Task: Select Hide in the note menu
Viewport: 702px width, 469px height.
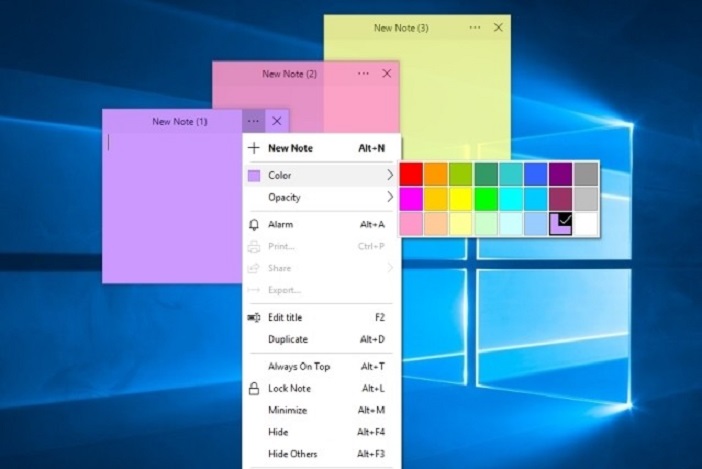Action: click(x=322, y=432)
